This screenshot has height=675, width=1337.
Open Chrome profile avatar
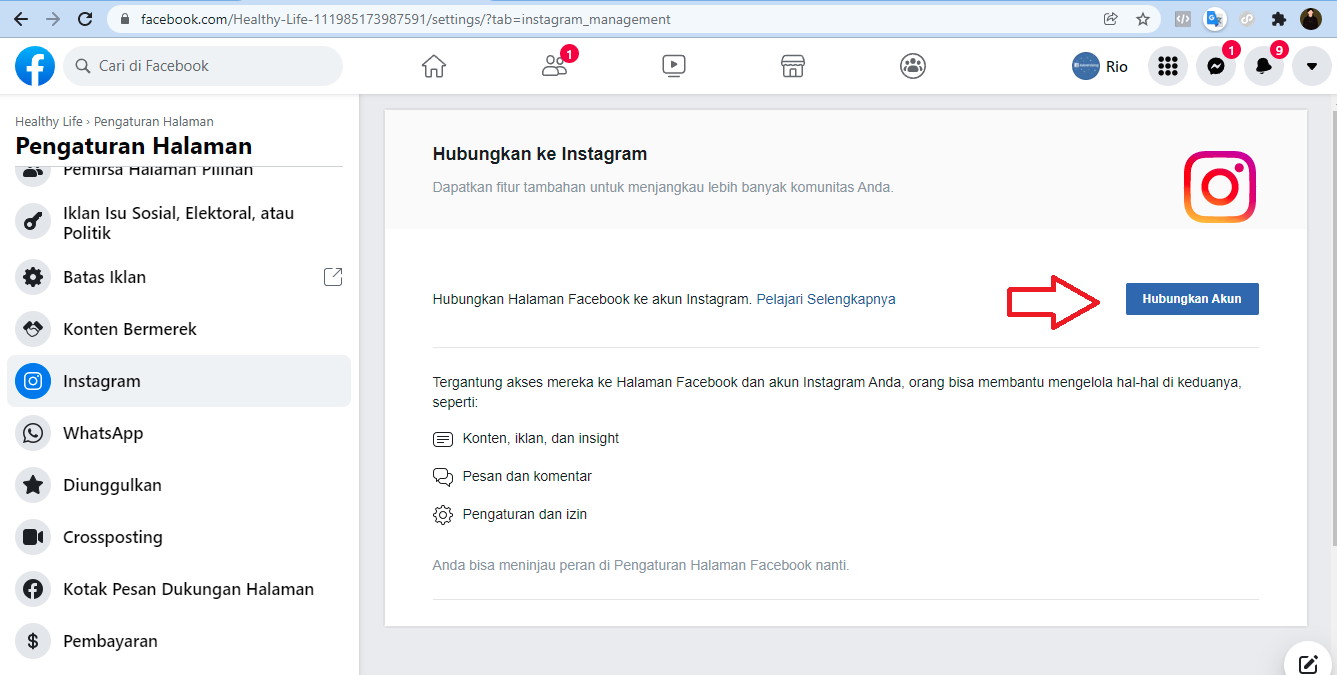click(x=1311, y=18)
